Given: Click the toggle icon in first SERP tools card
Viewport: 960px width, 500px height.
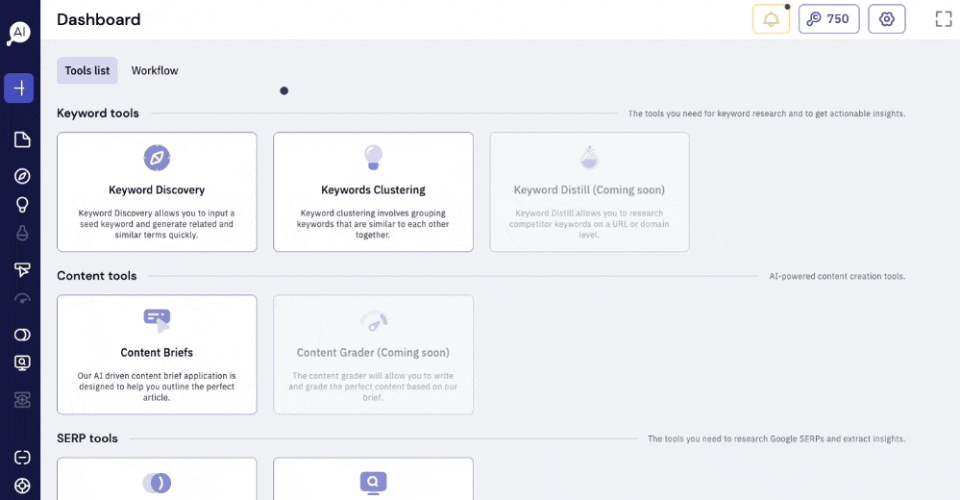Looking at the screenshot, I should pyautogui.click(x=157, y=483).
